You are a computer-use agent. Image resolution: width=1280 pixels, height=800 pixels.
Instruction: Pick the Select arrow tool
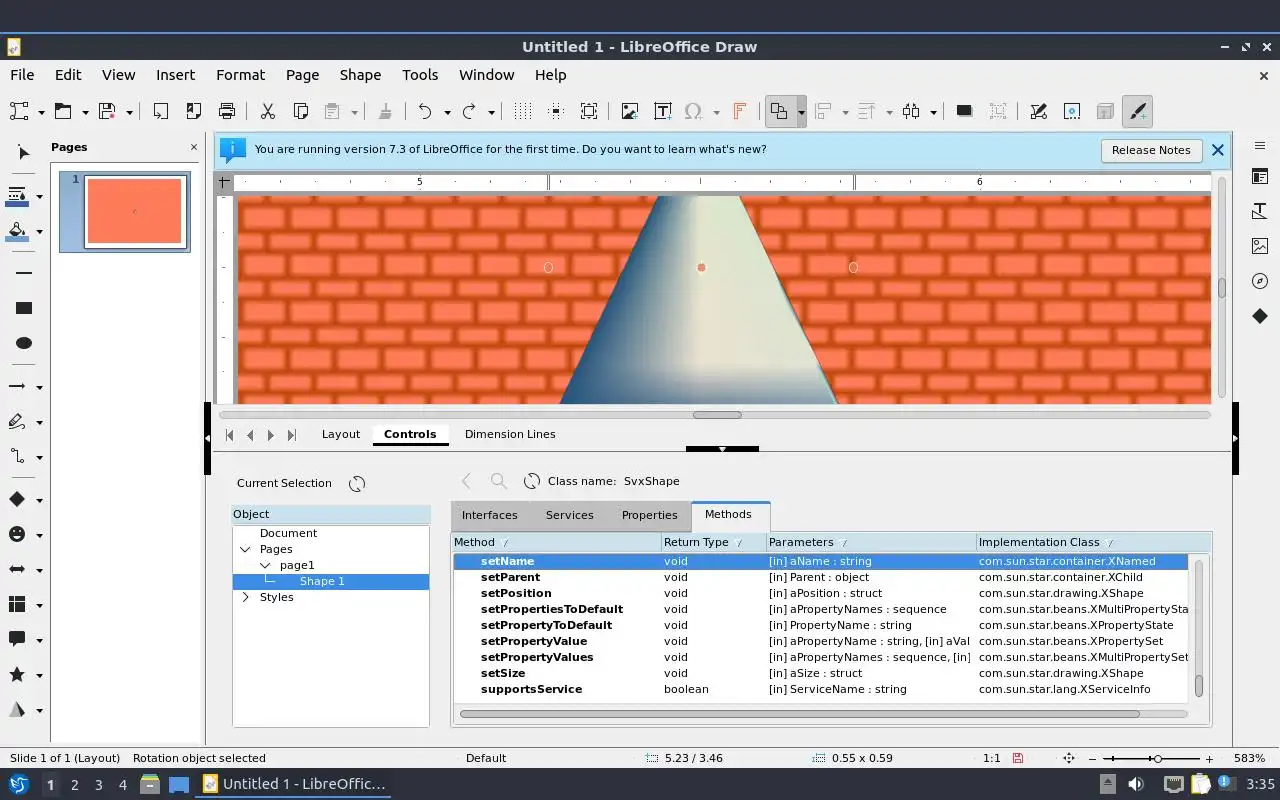pyautogui.click(x=24, y=152)
